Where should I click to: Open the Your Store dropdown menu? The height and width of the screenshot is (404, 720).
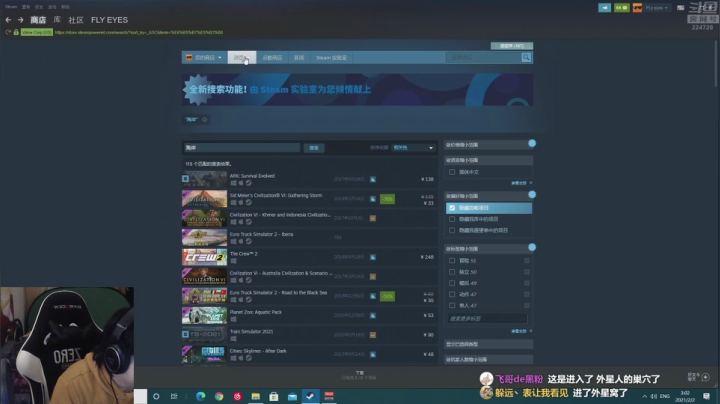[203, 57]
